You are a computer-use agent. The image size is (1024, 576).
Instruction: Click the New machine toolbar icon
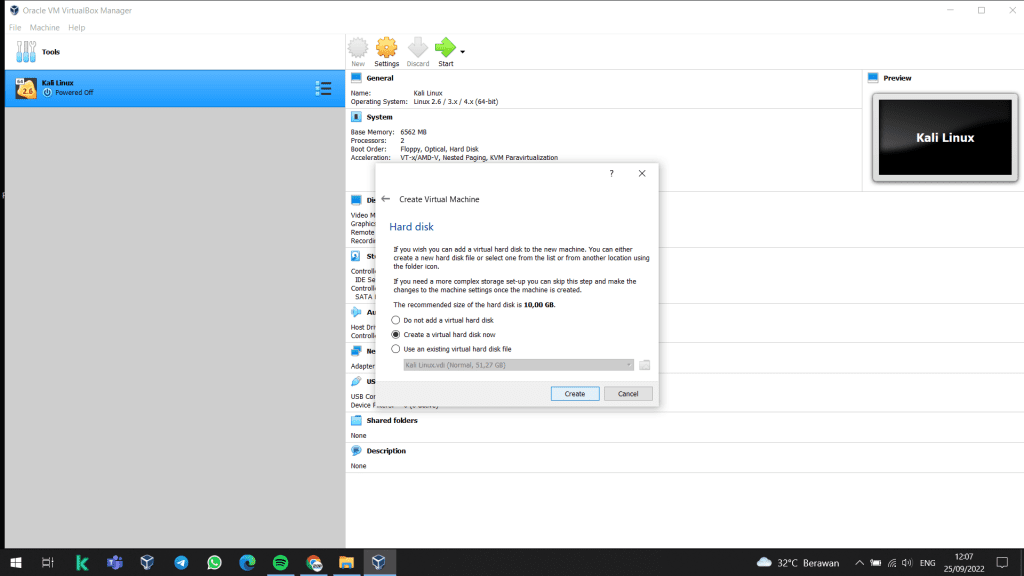pyautogui.click(x=358, y=47)
